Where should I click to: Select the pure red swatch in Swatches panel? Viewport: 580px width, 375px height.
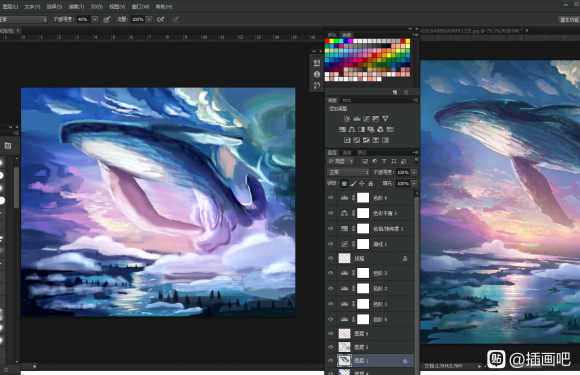pyautogui.click(x=327, y=41)
